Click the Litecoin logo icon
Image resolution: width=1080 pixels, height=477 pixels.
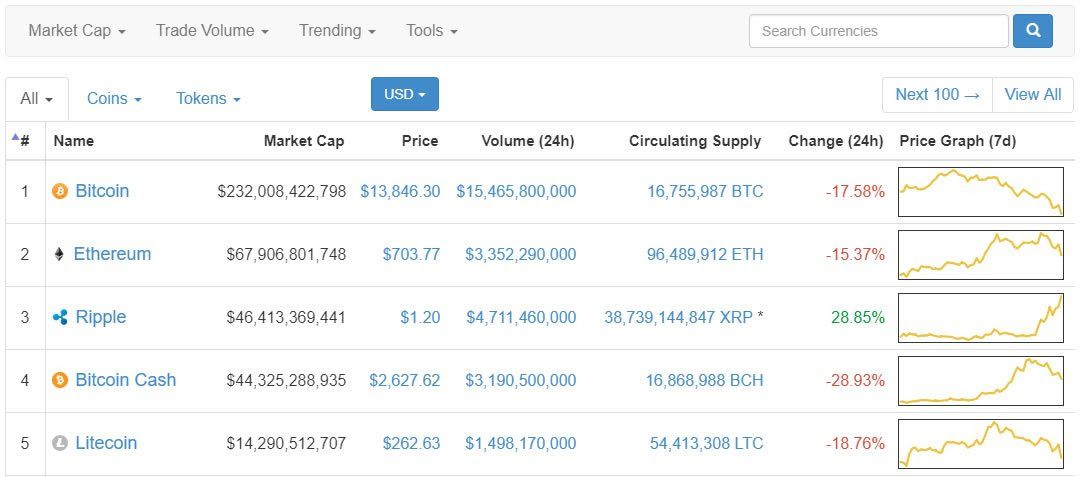pyautogui.click(x=61, y=443)
